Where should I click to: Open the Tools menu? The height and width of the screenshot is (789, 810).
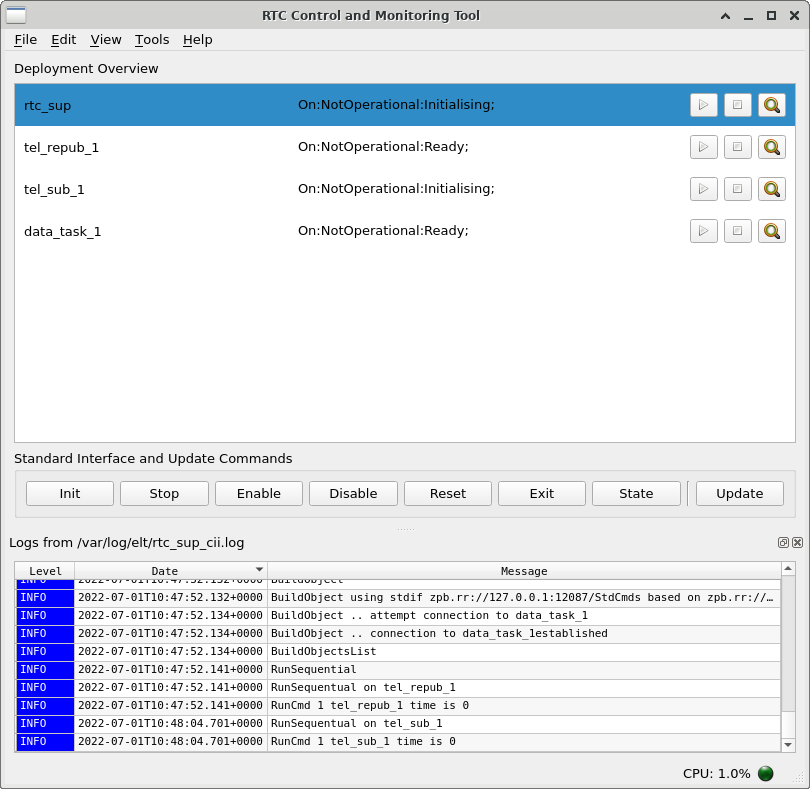click(152, 40)
